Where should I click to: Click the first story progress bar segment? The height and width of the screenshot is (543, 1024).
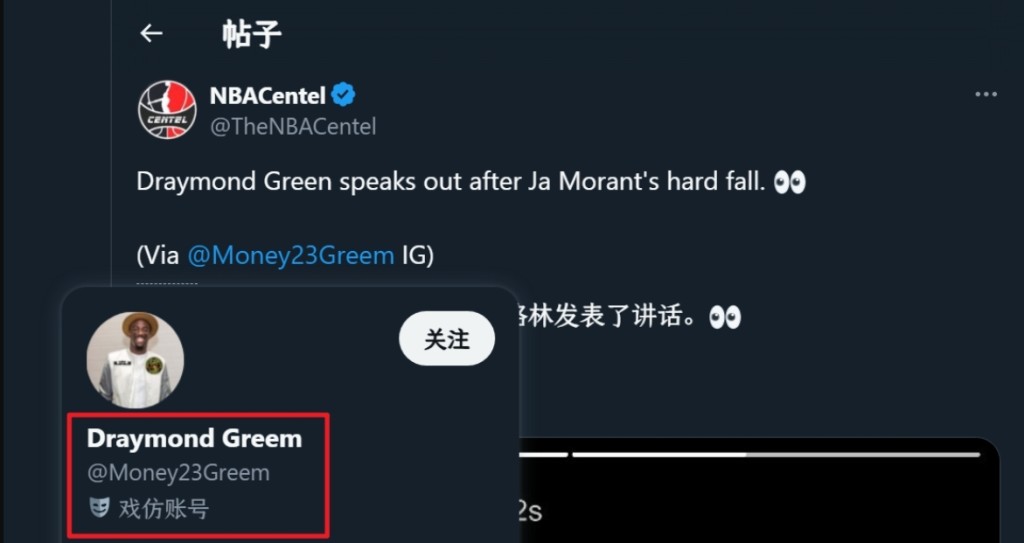(544, 454)
